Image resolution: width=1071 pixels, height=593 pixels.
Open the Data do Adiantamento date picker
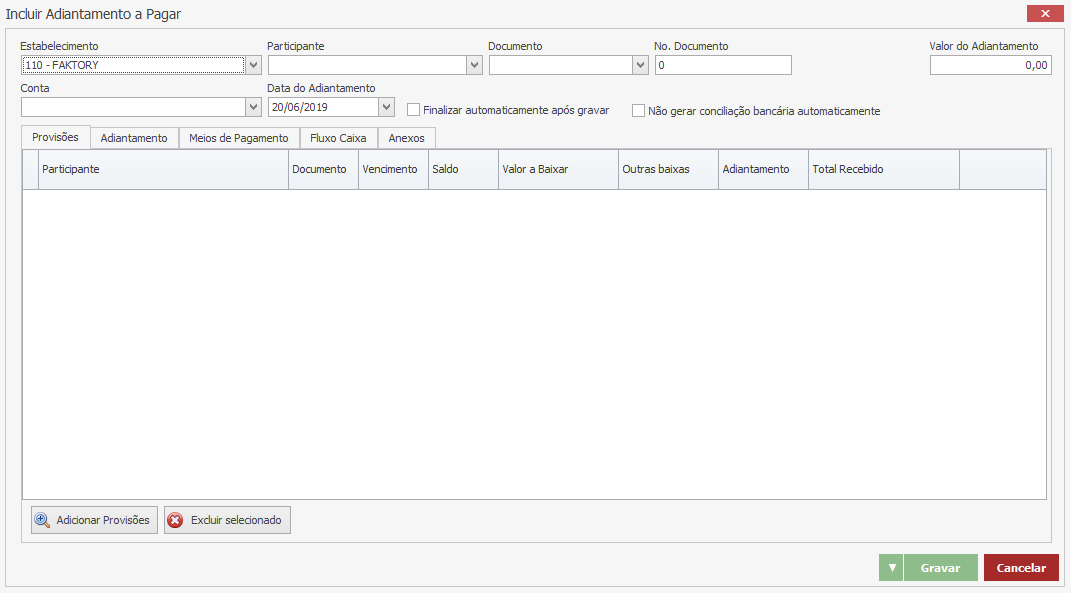(x=387, y=107)
